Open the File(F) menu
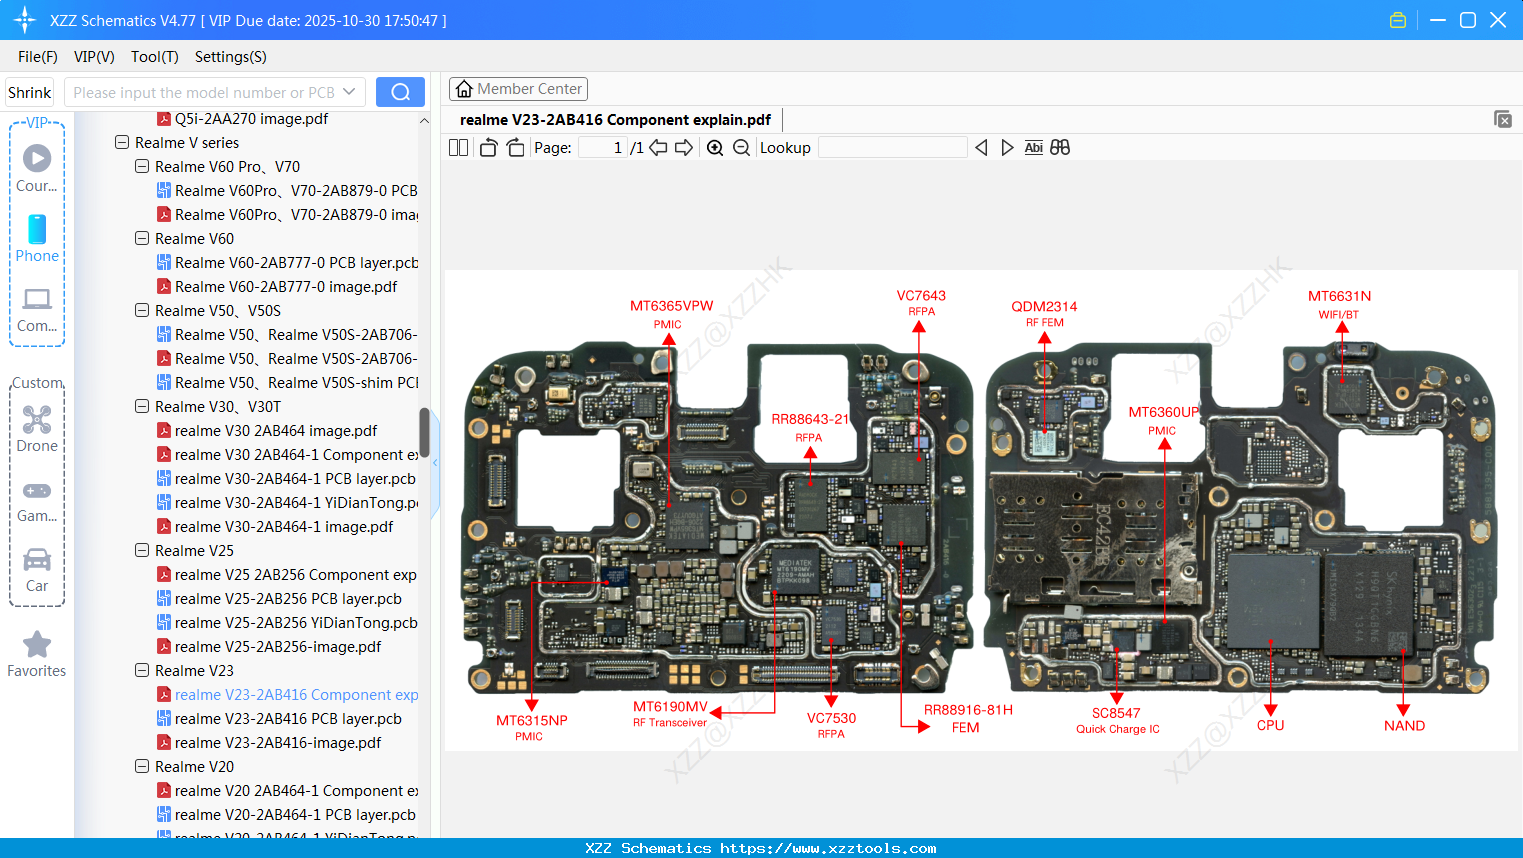This screenshot has height=858, width=1523. point(38,57)
